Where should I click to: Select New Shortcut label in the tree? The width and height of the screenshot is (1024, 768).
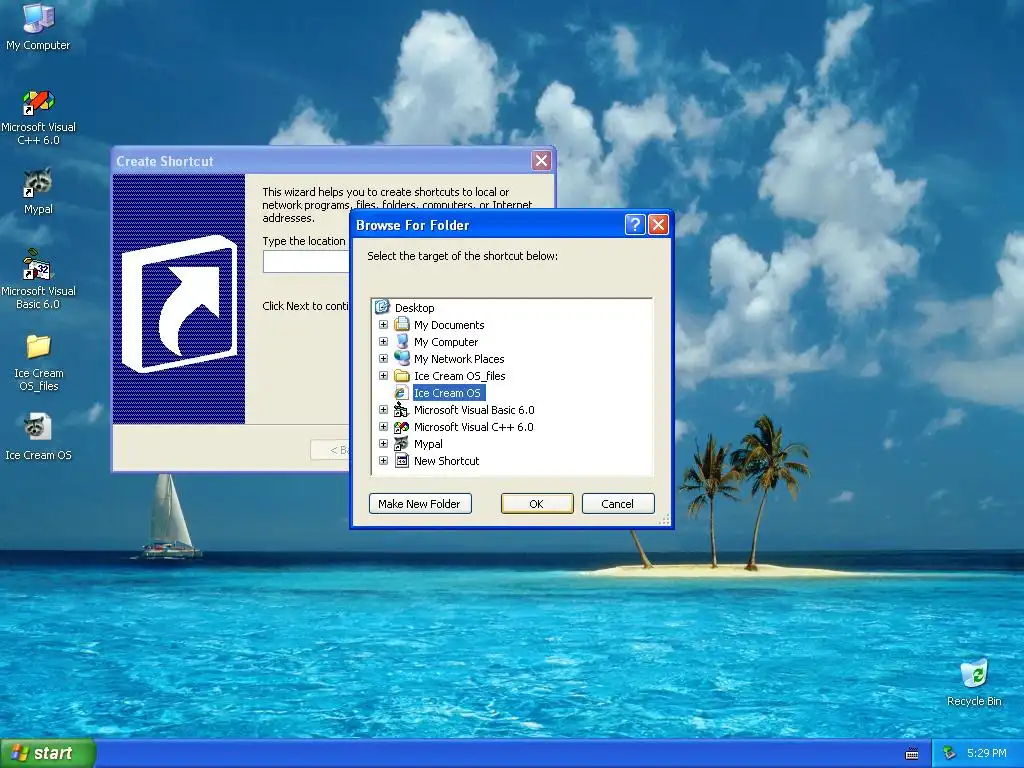pos(447,460)
